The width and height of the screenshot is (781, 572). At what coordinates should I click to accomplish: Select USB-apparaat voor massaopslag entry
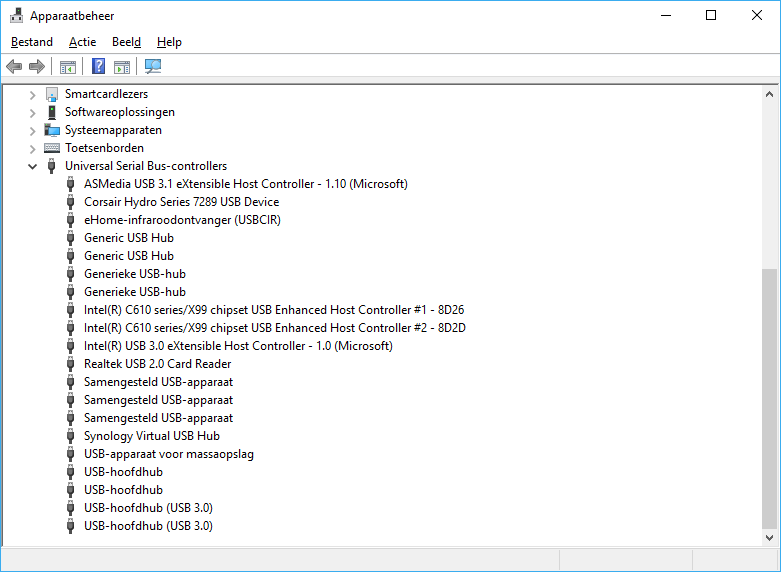(169, 454)
